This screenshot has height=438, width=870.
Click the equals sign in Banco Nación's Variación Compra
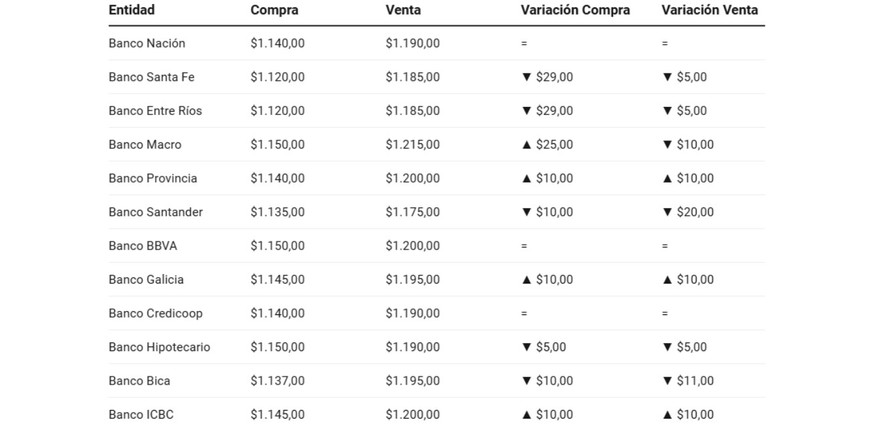tap(524, 44)
